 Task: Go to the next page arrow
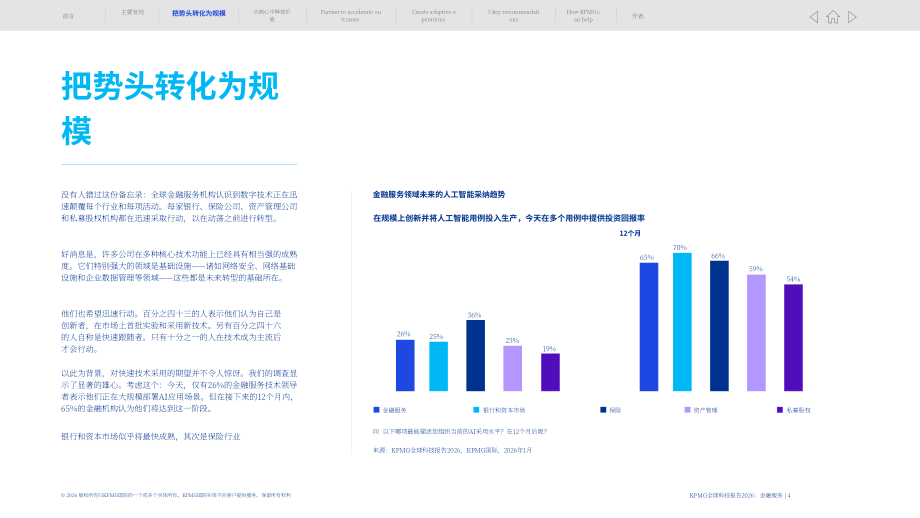pos(853,17)
